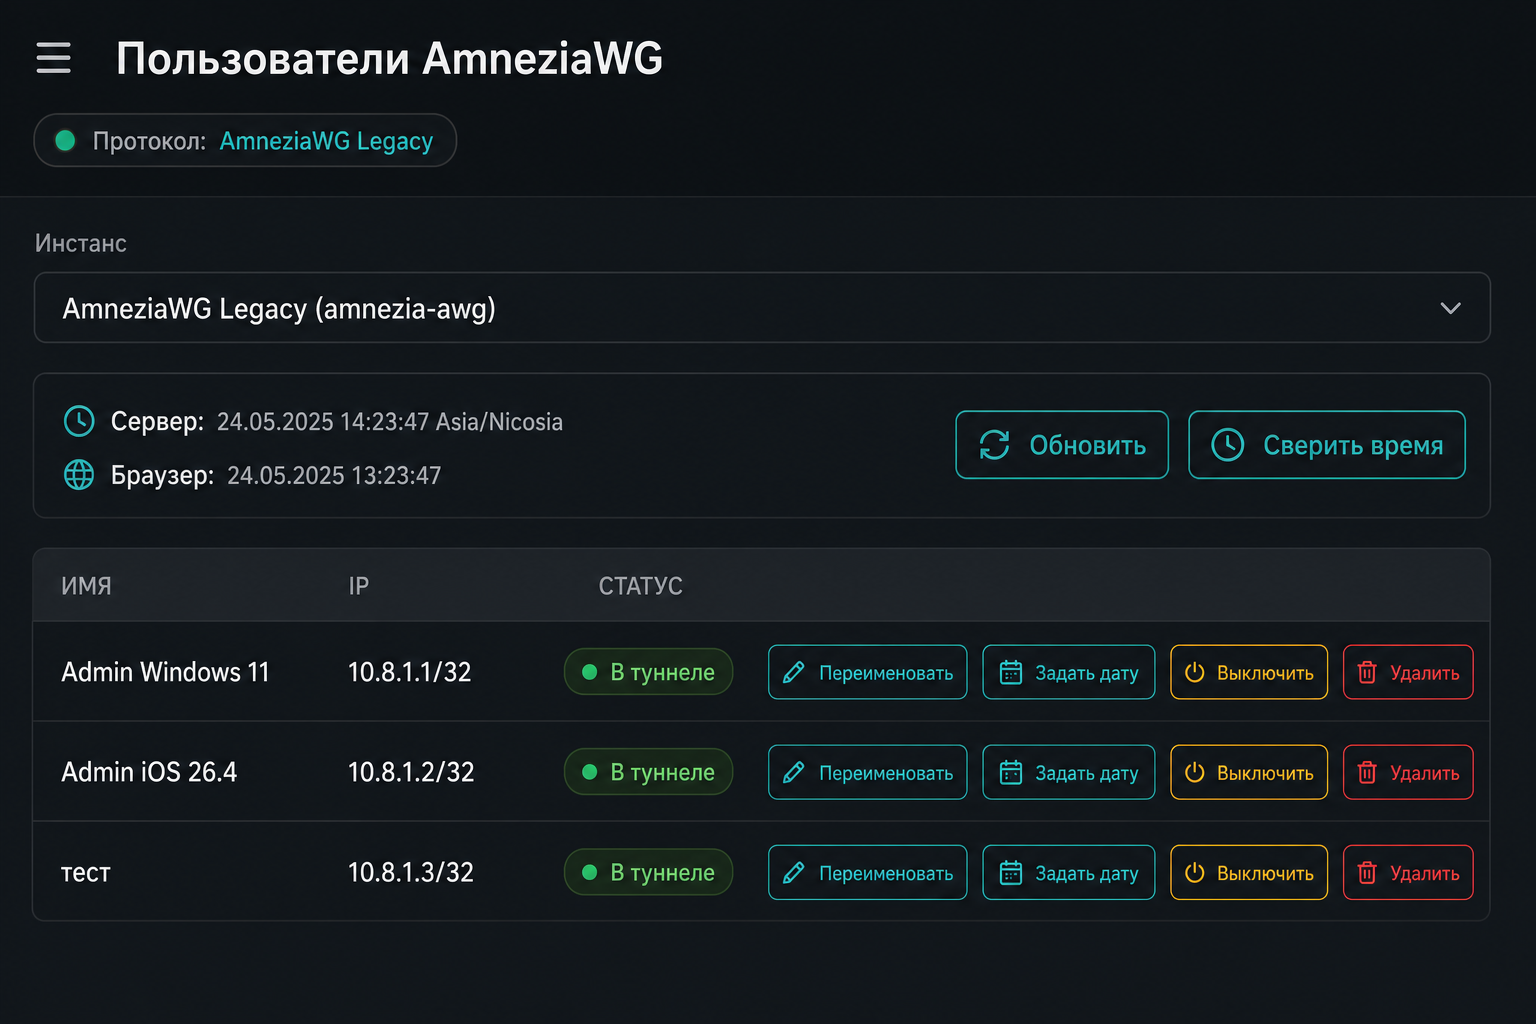This screenshot has width=1536, height=1024.
Task: Click the trash icon in Admin iOS 26.4 row
Action: (1367, 772)
